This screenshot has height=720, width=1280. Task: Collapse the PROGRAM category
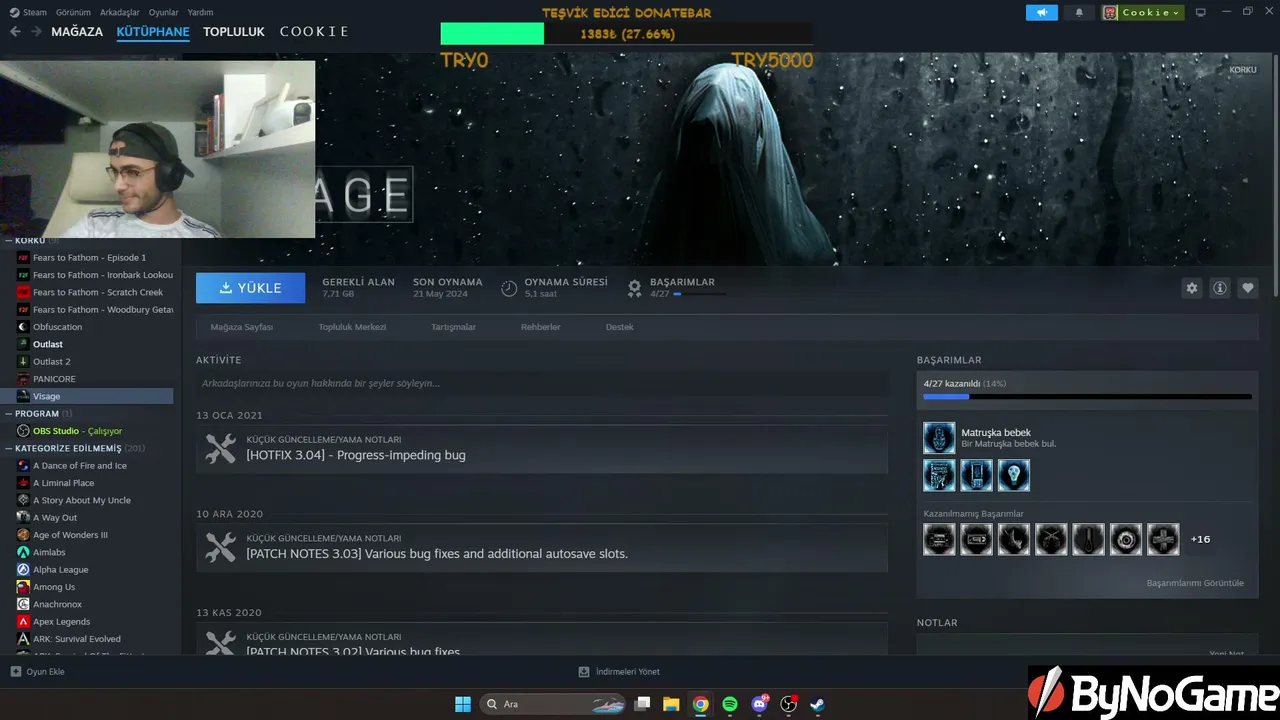click(x=37, y=413)
